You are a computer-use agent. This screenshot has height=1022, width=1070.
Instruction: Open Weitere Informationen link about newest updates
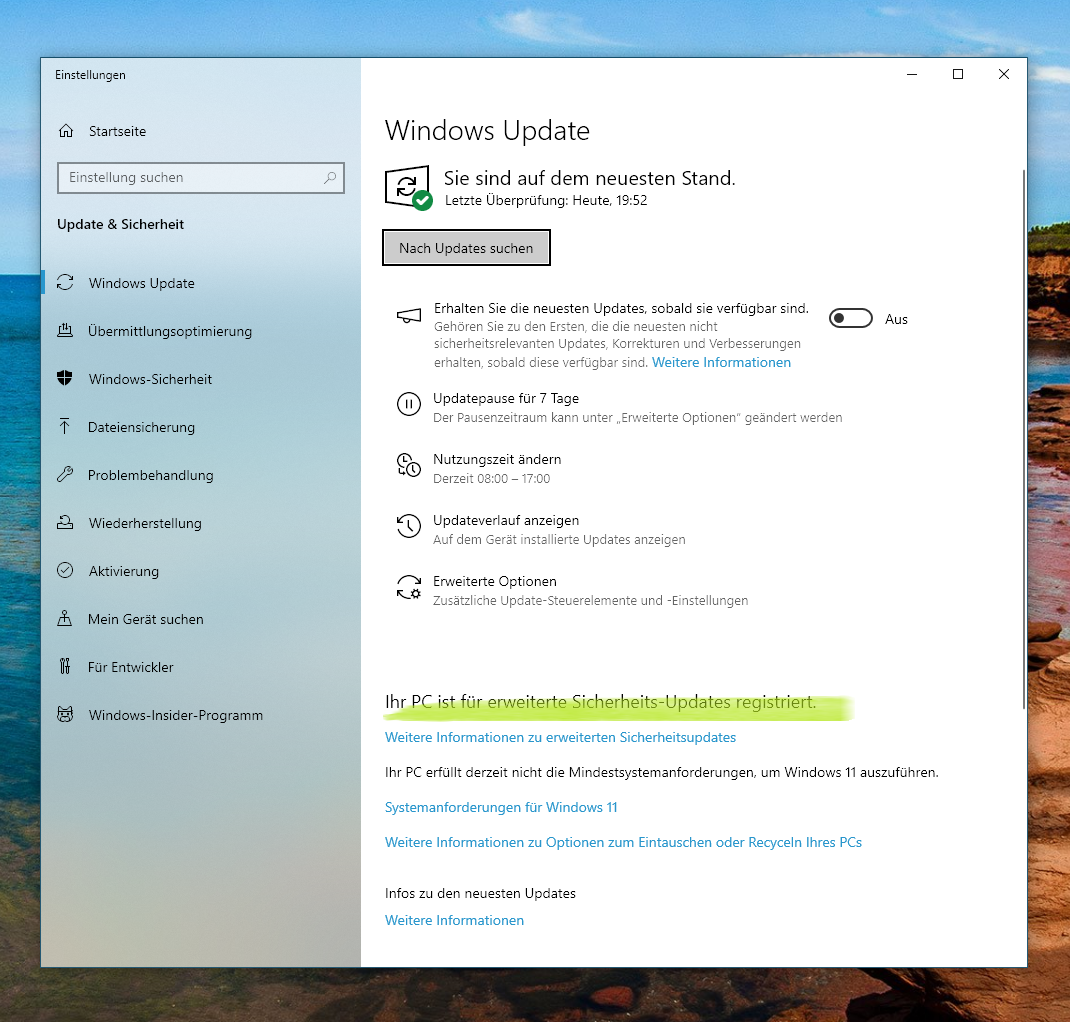[721, 362]
